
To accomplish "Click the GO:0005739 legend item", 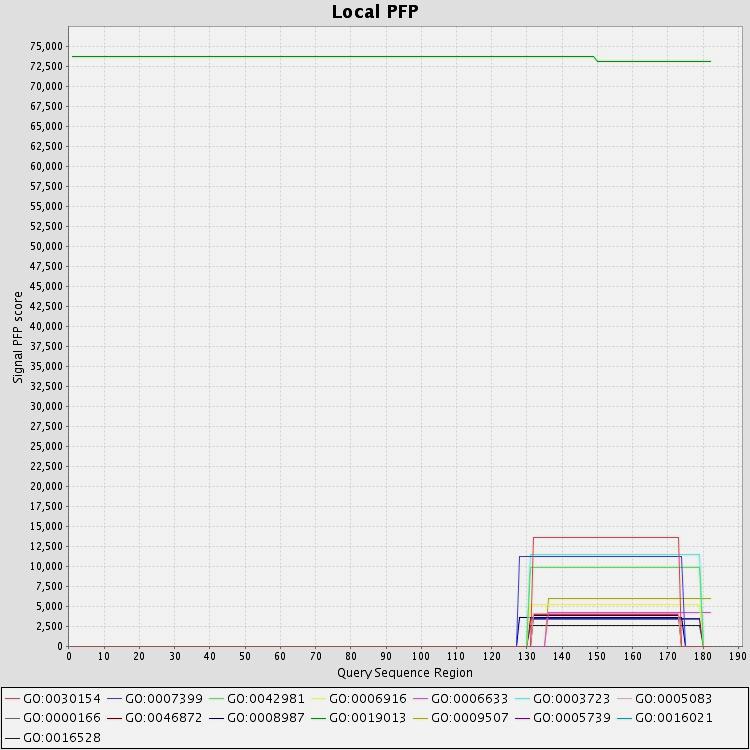I will pos(562,718).
